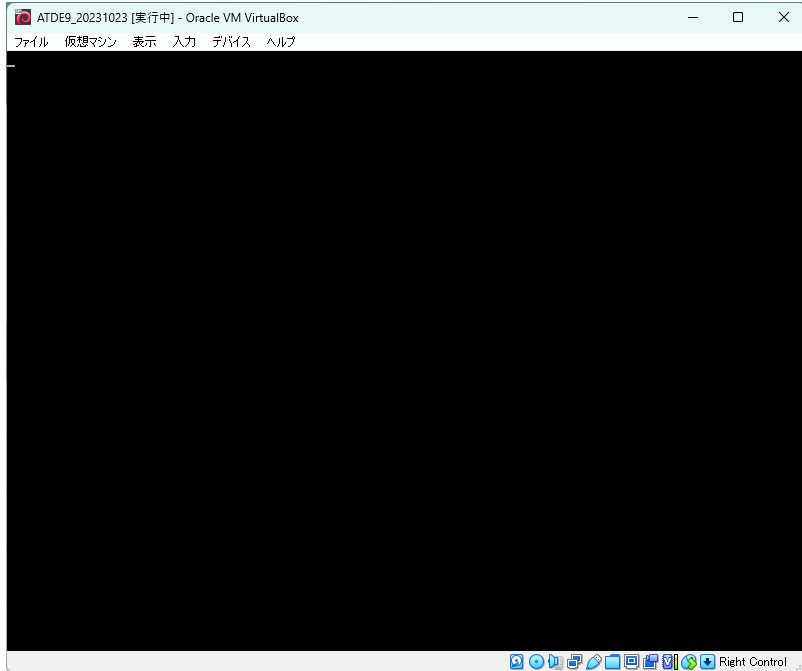Image resolution: width=802 pixels, height=671 pixels.
Task: Click the display settings status icon
Action: (632, 661)
